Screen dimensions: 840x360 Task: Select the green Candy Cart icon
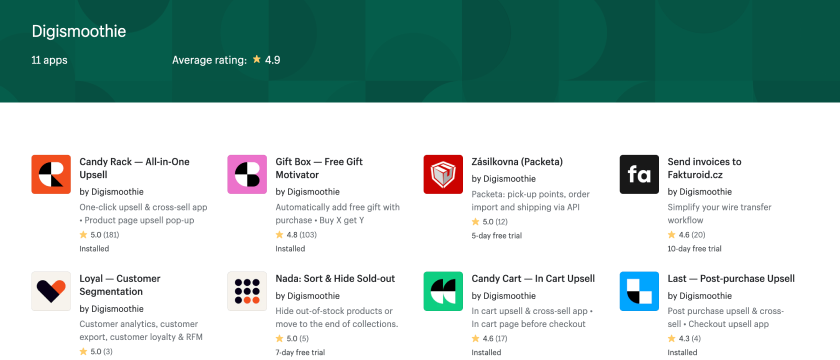click(443, 291)
